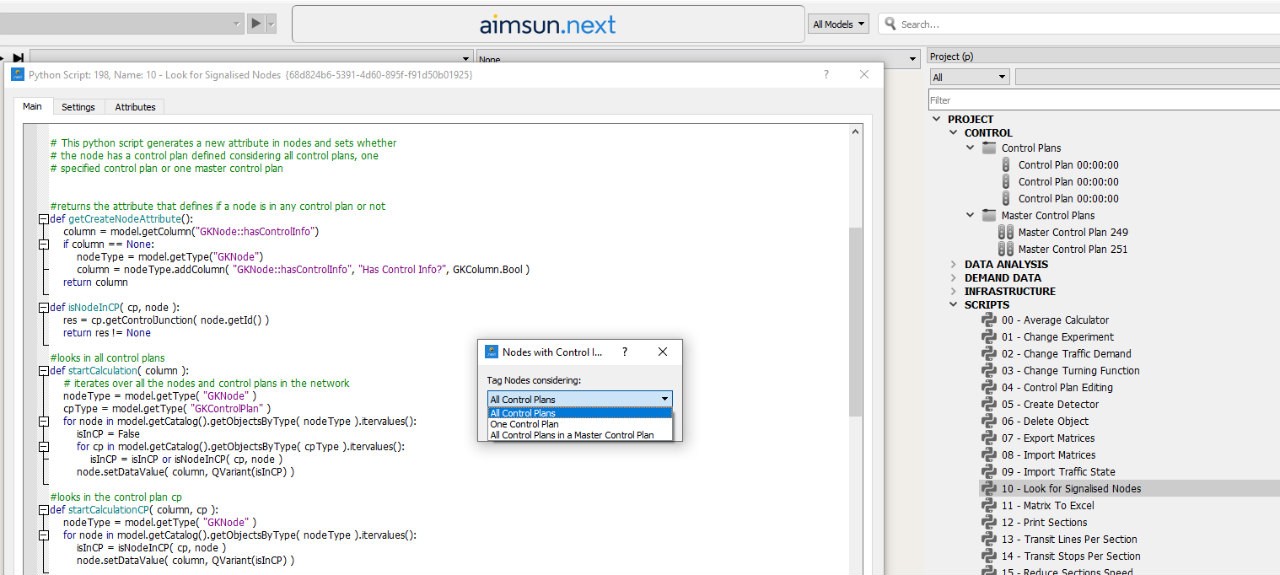Click the help question mark in Nodes with Control dialog

click(x=625, y=352)
